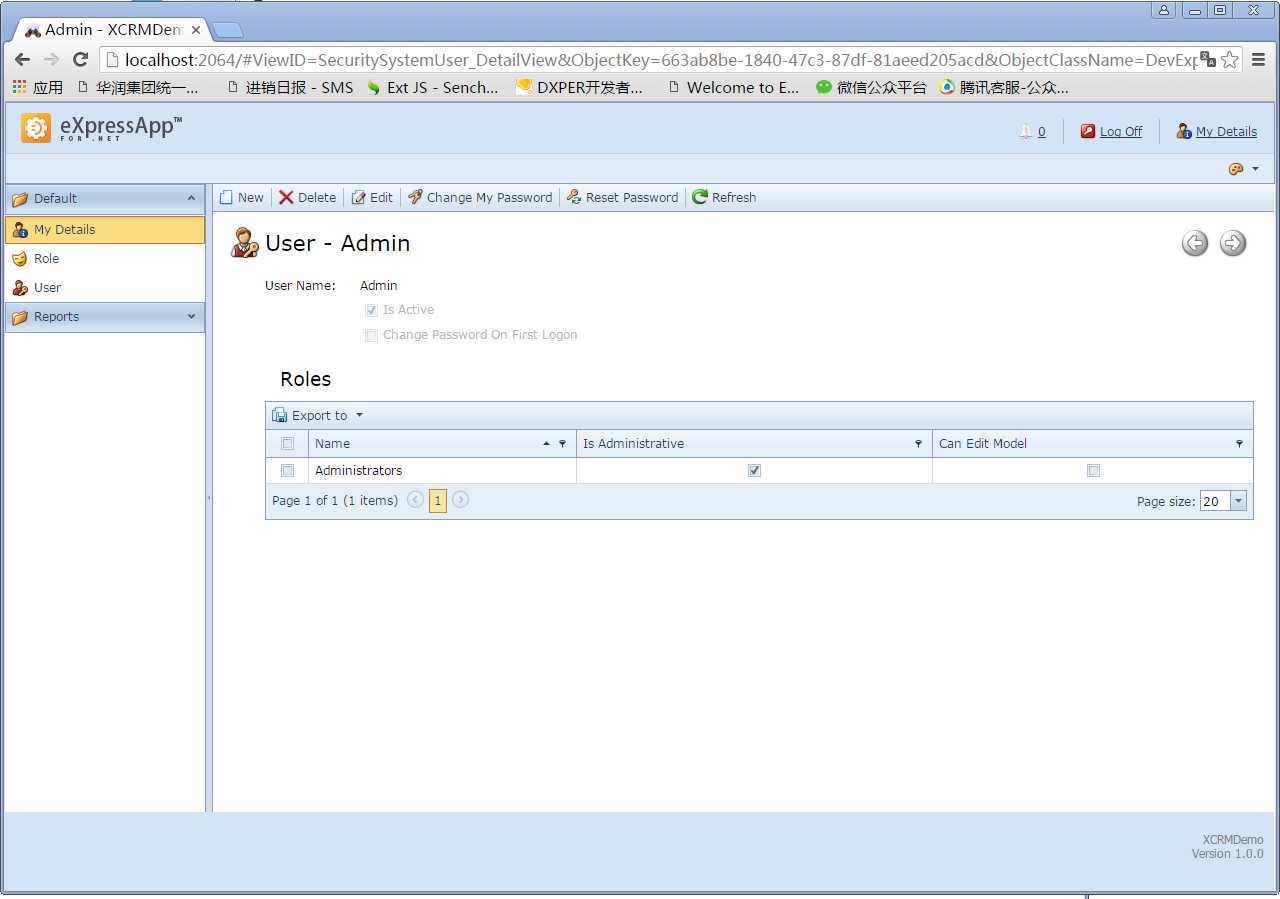Click the Export to disk icon
Image resolution: width=1280 pixels, height=899 pixels.
[x=280, y=415]
